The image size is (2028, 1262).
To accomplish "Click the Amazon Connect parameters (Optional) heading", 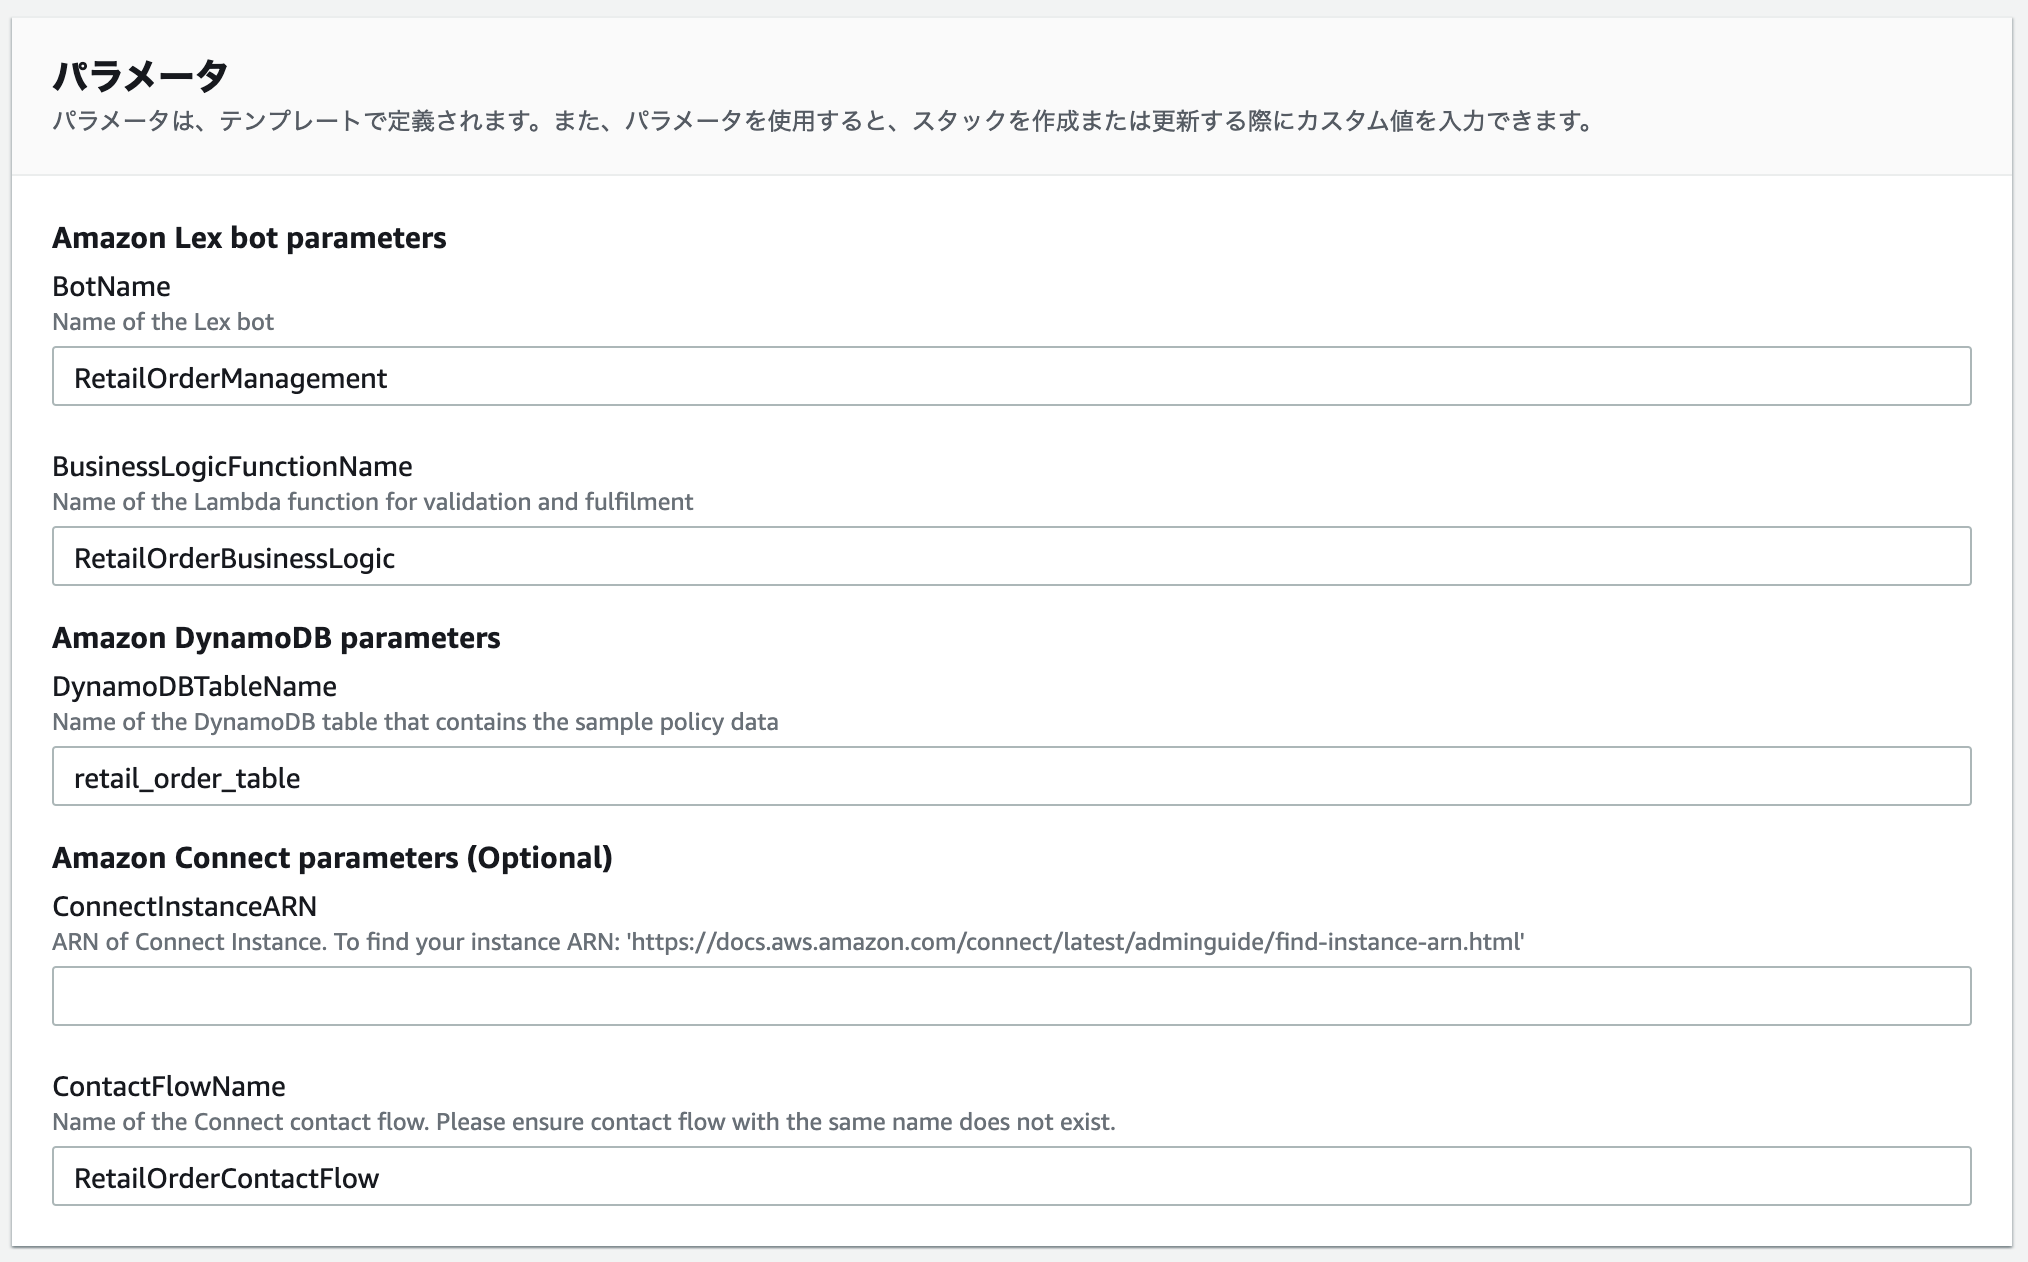I will 332,858.
